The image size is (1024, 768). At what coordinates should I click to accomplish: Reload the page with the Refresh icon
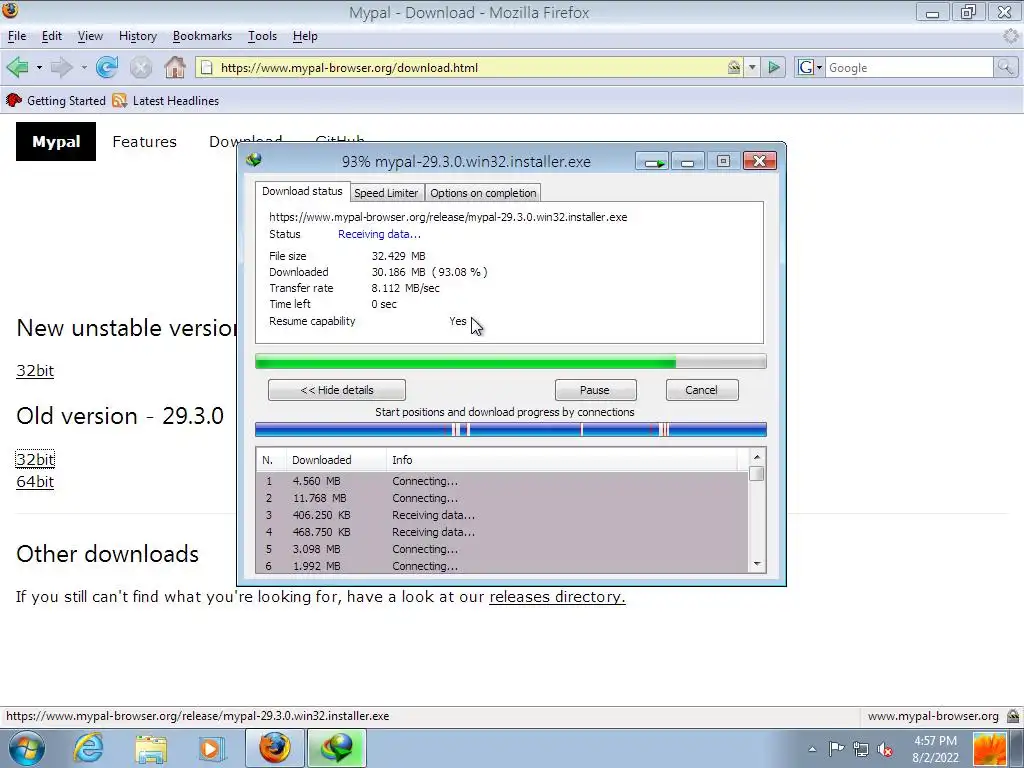pos(106,67)
